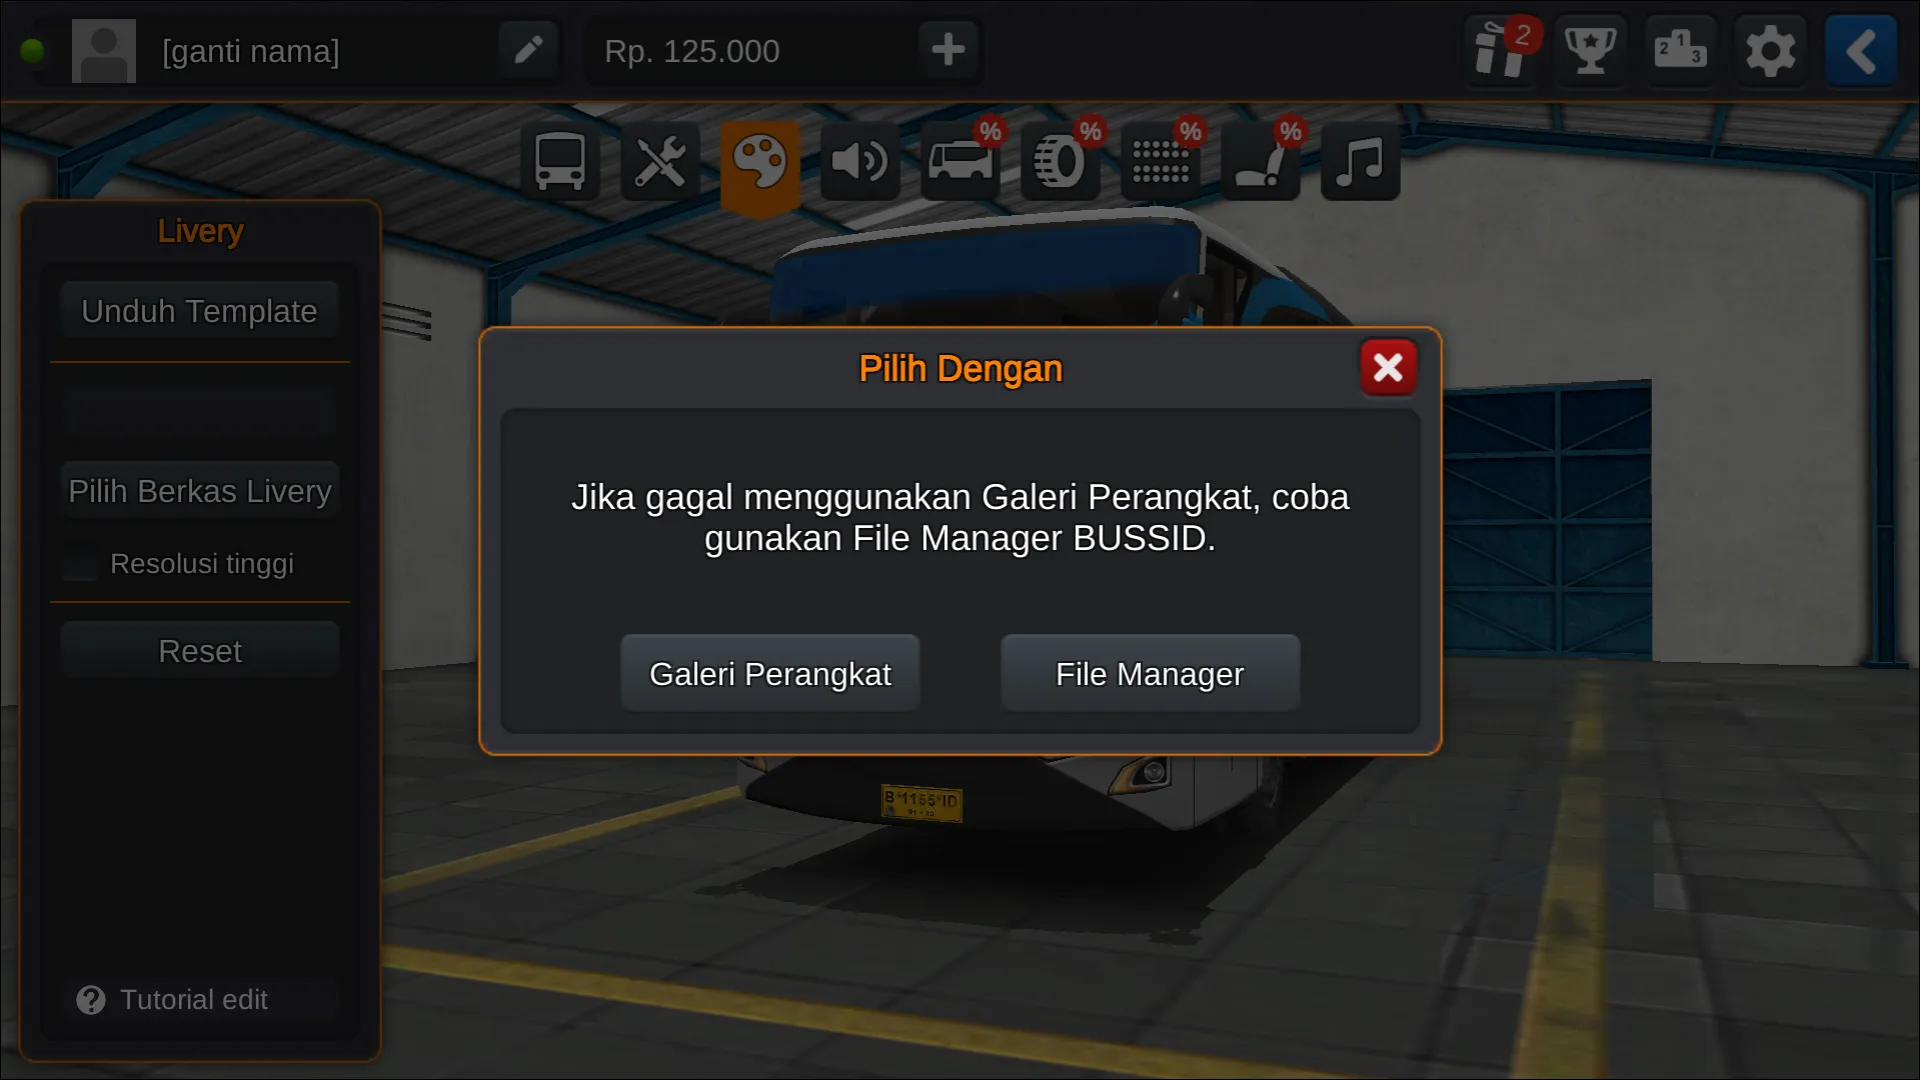Select the paint palette livery tab
Image resolution: width=1920 pixels, height=1080 pixels.
click(760, 163)
